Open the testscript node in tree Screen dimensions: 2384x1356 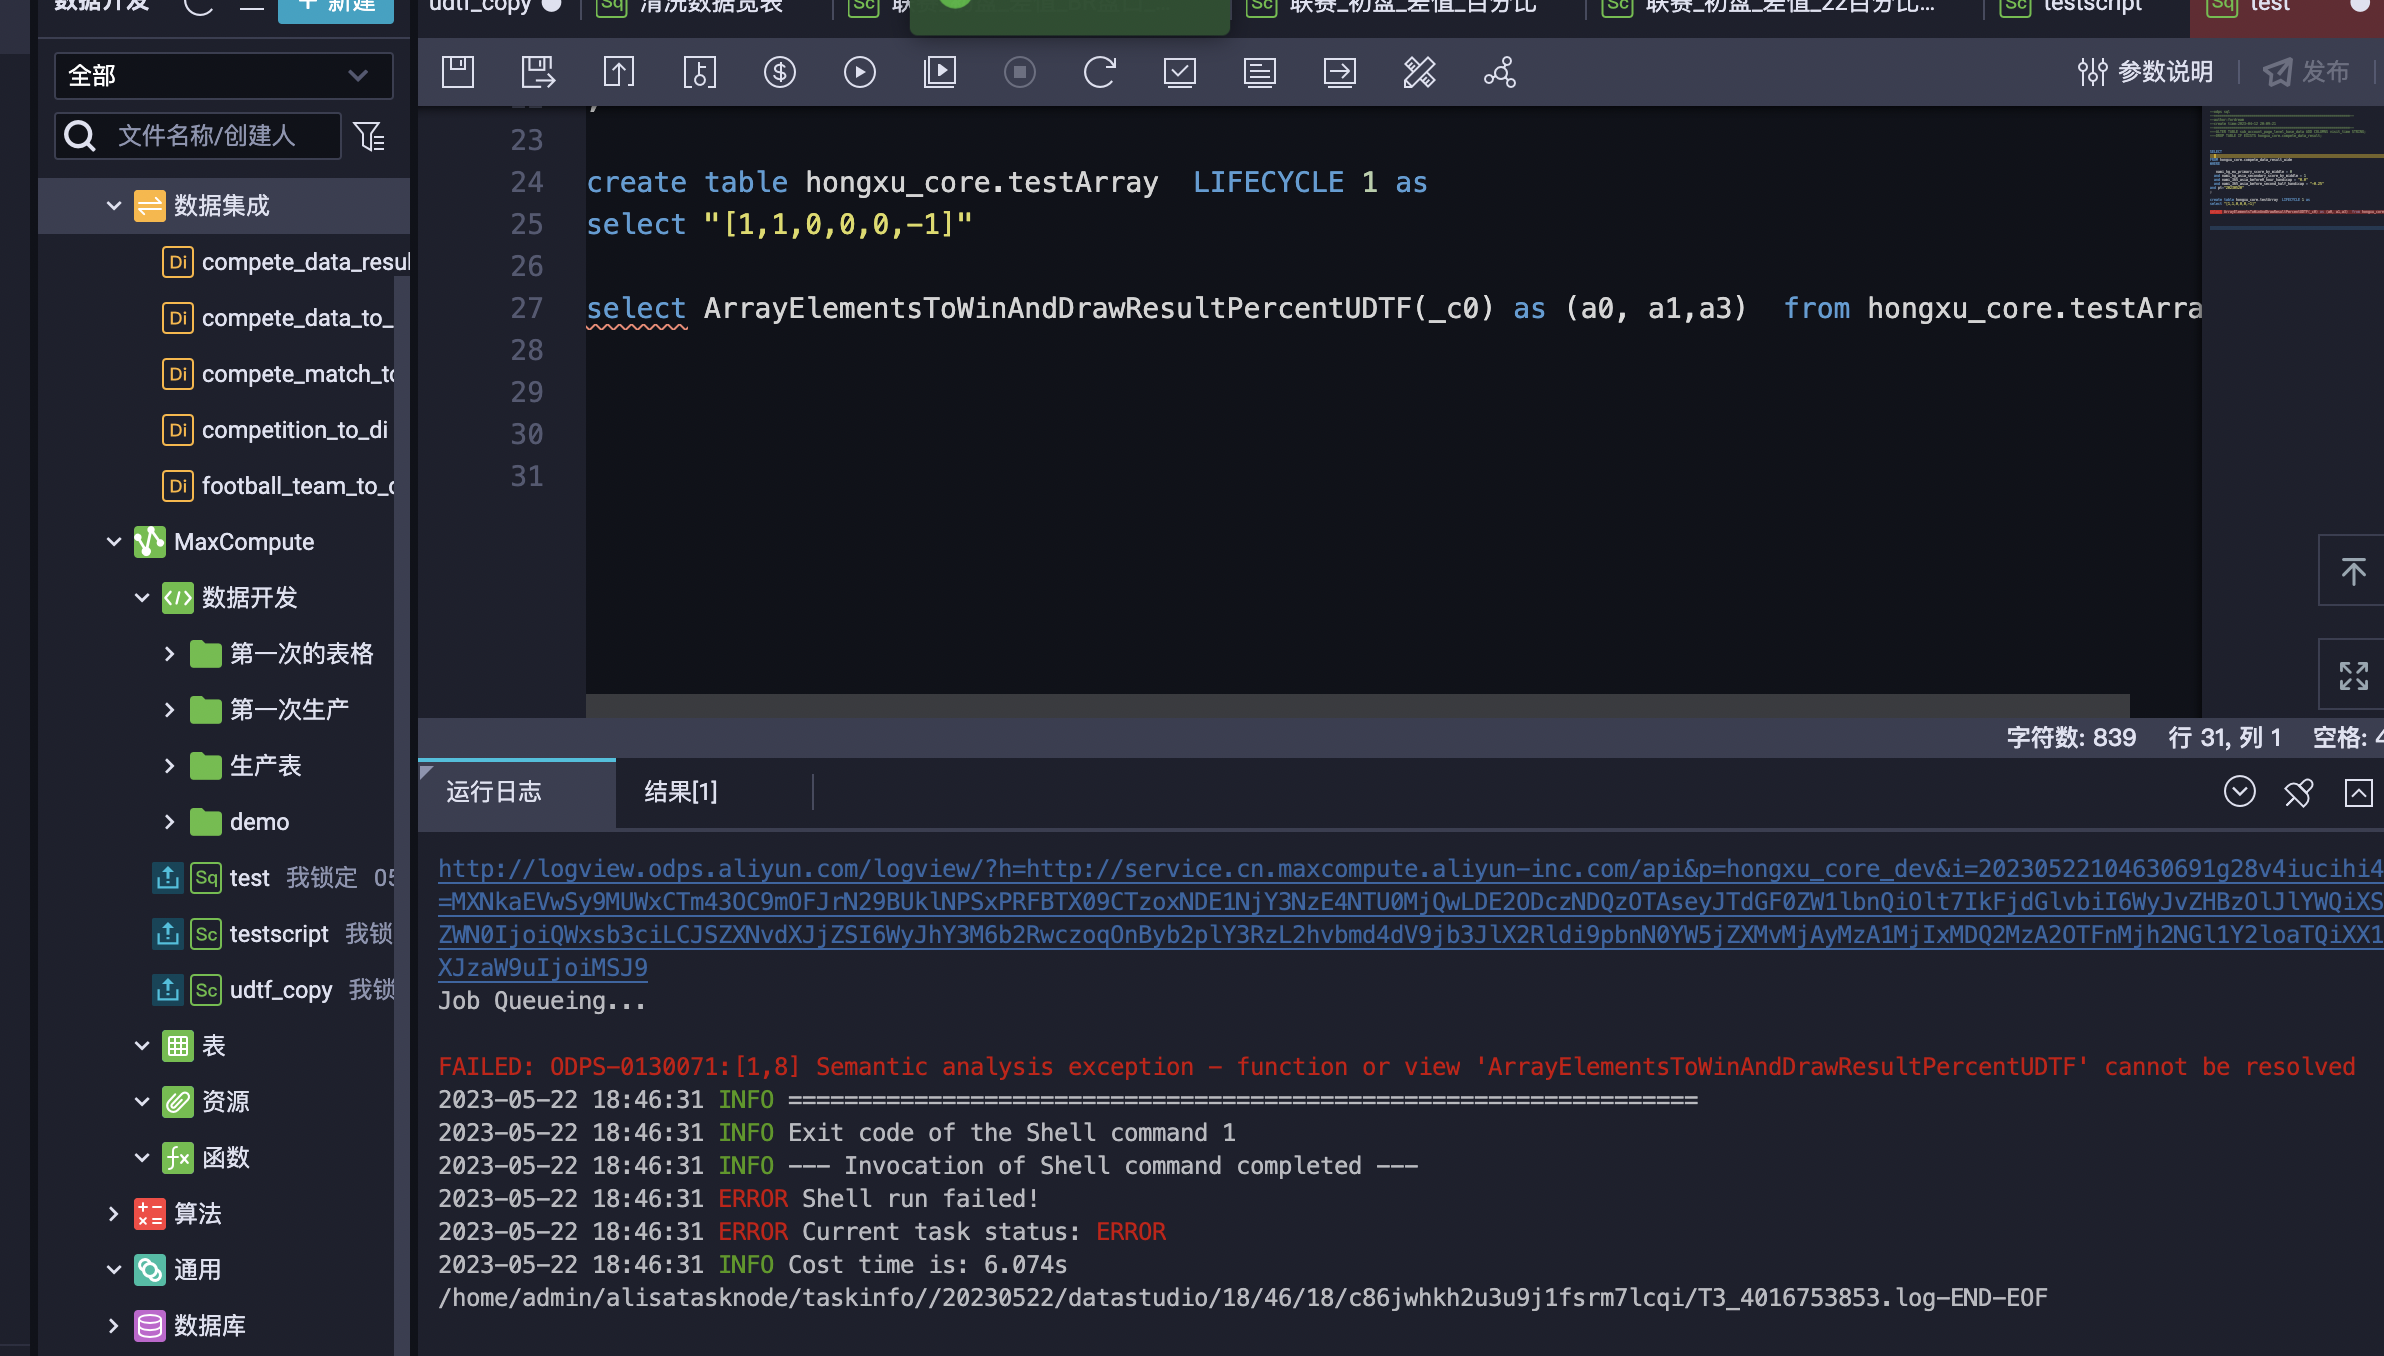coord(279,934)
